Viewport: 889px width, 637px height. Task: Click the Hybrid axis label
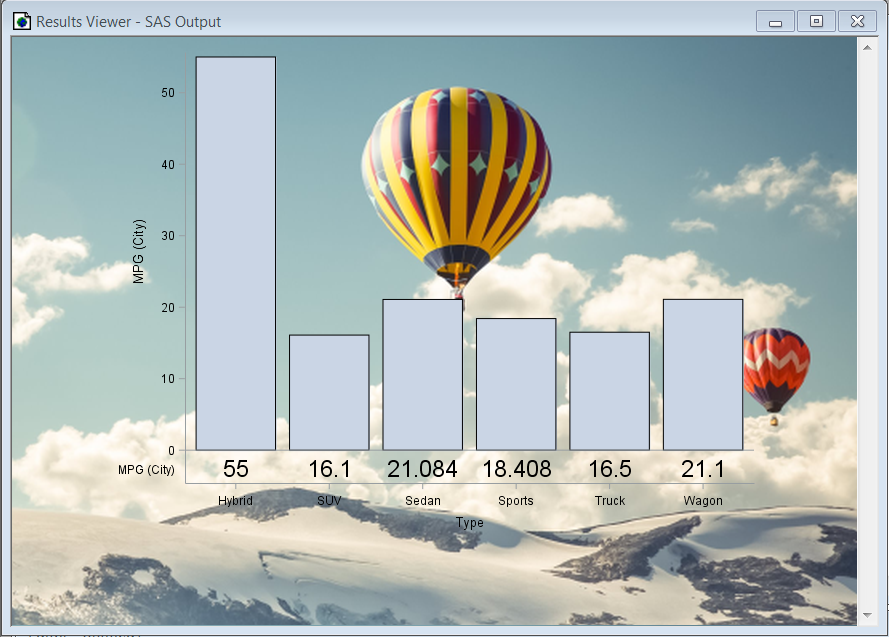coord(235,500)
